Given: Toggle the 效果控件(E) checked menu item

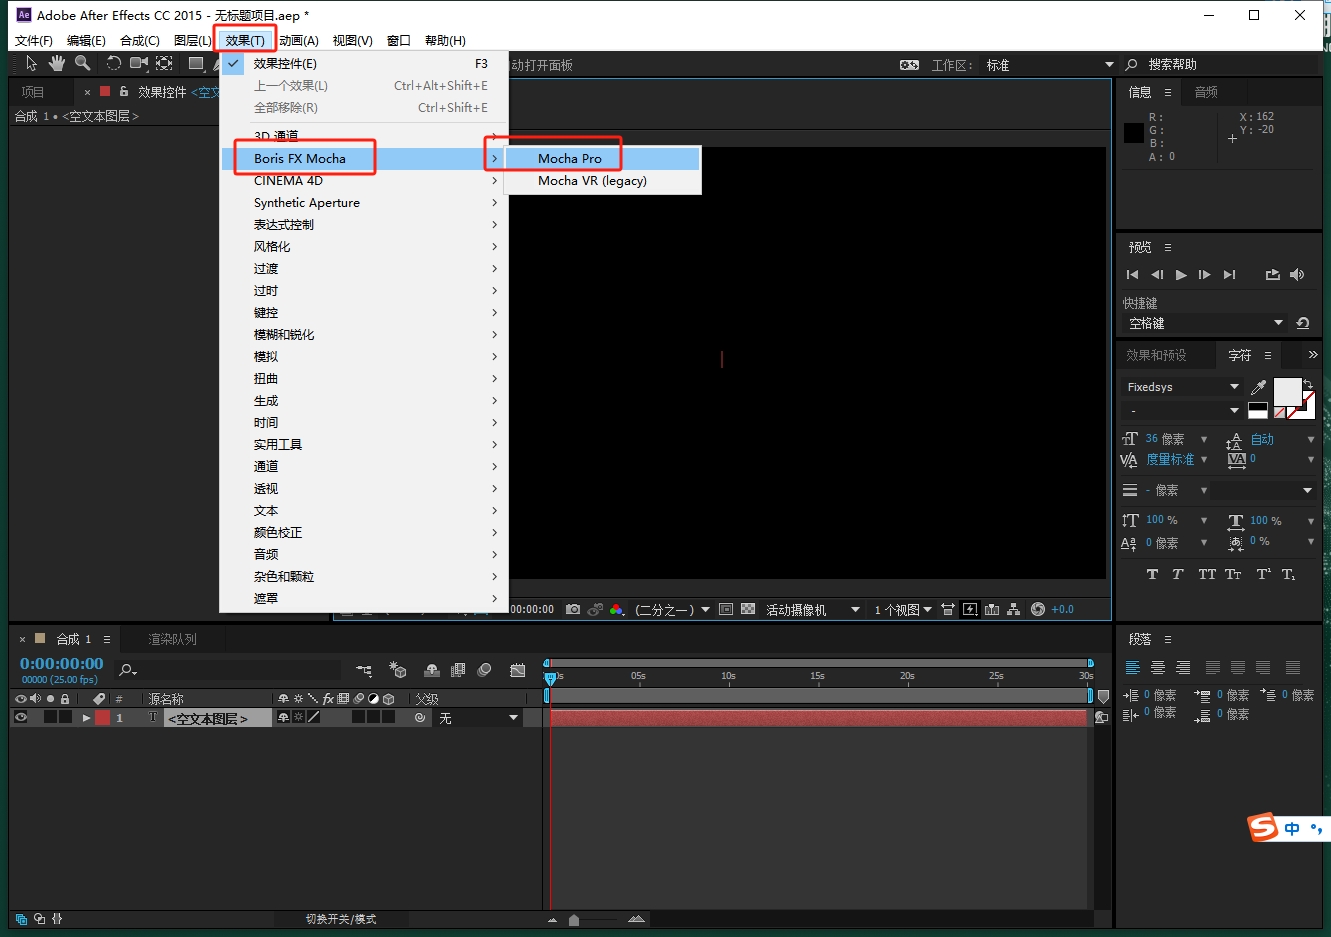Looking at the screenshot, I should coord(364,63).
